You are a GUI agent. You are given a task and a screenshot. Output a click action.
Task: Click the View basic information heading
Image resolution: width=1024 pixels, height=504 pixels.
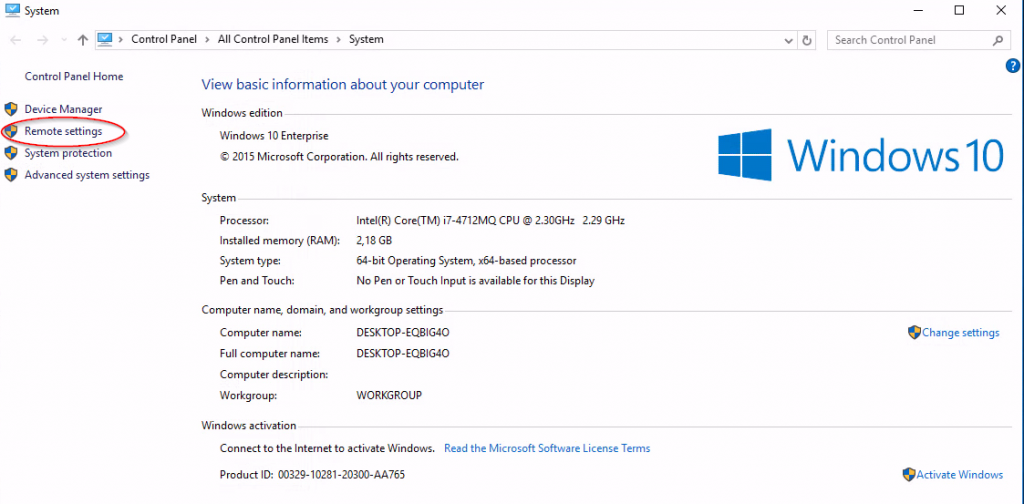coord(343,85)
